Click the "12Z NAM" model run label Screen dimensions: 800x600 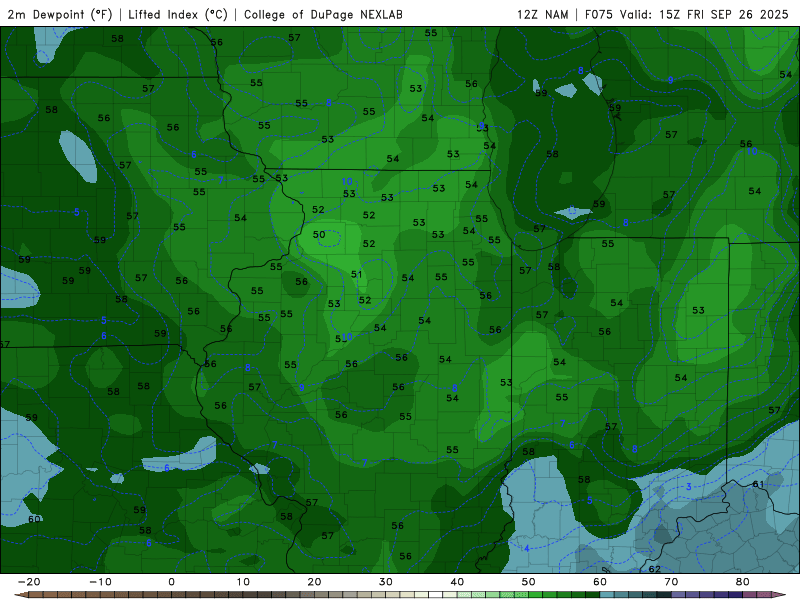542,14
